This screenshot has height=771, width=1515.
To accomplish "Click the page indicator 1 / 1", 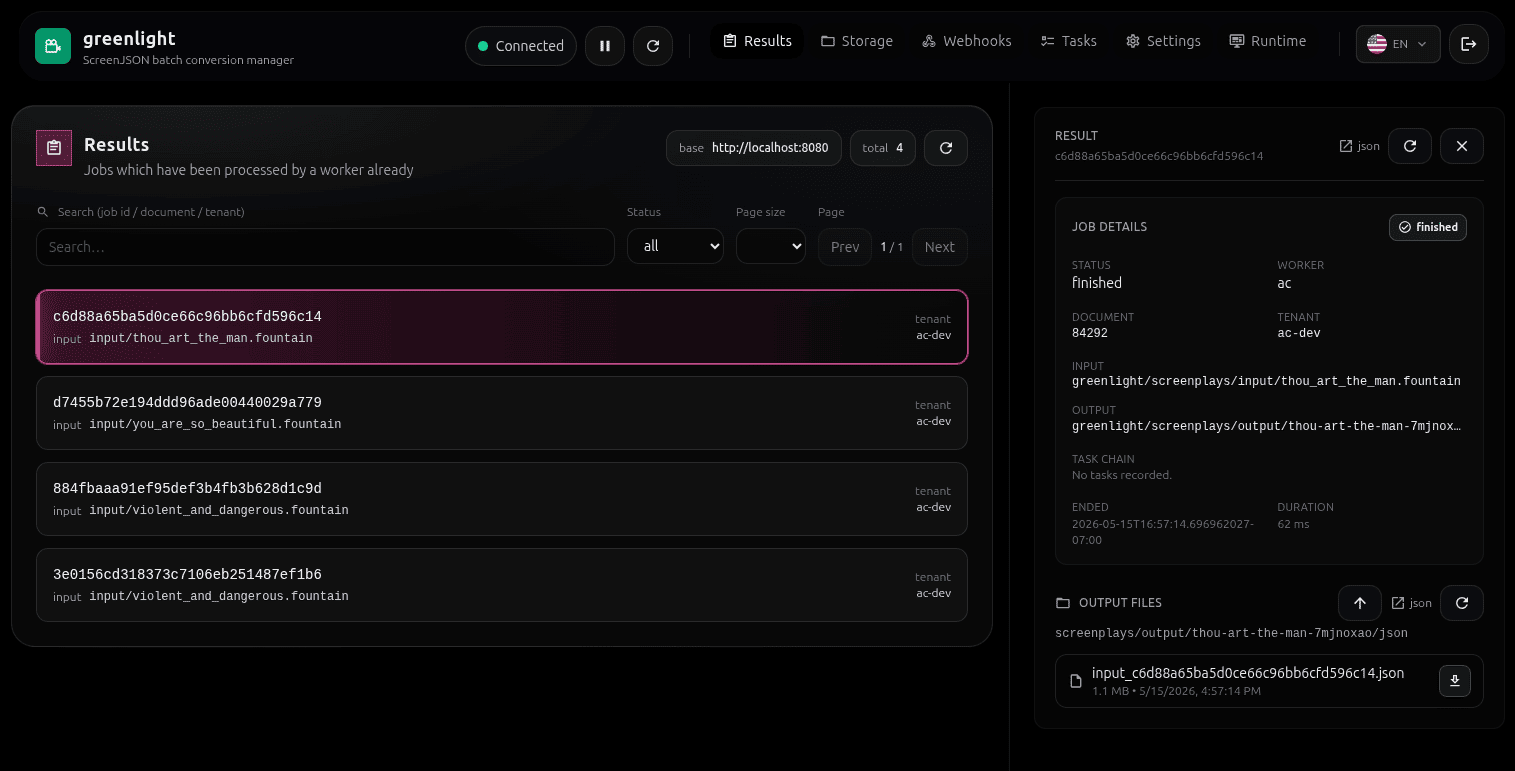I will point(892,247).
